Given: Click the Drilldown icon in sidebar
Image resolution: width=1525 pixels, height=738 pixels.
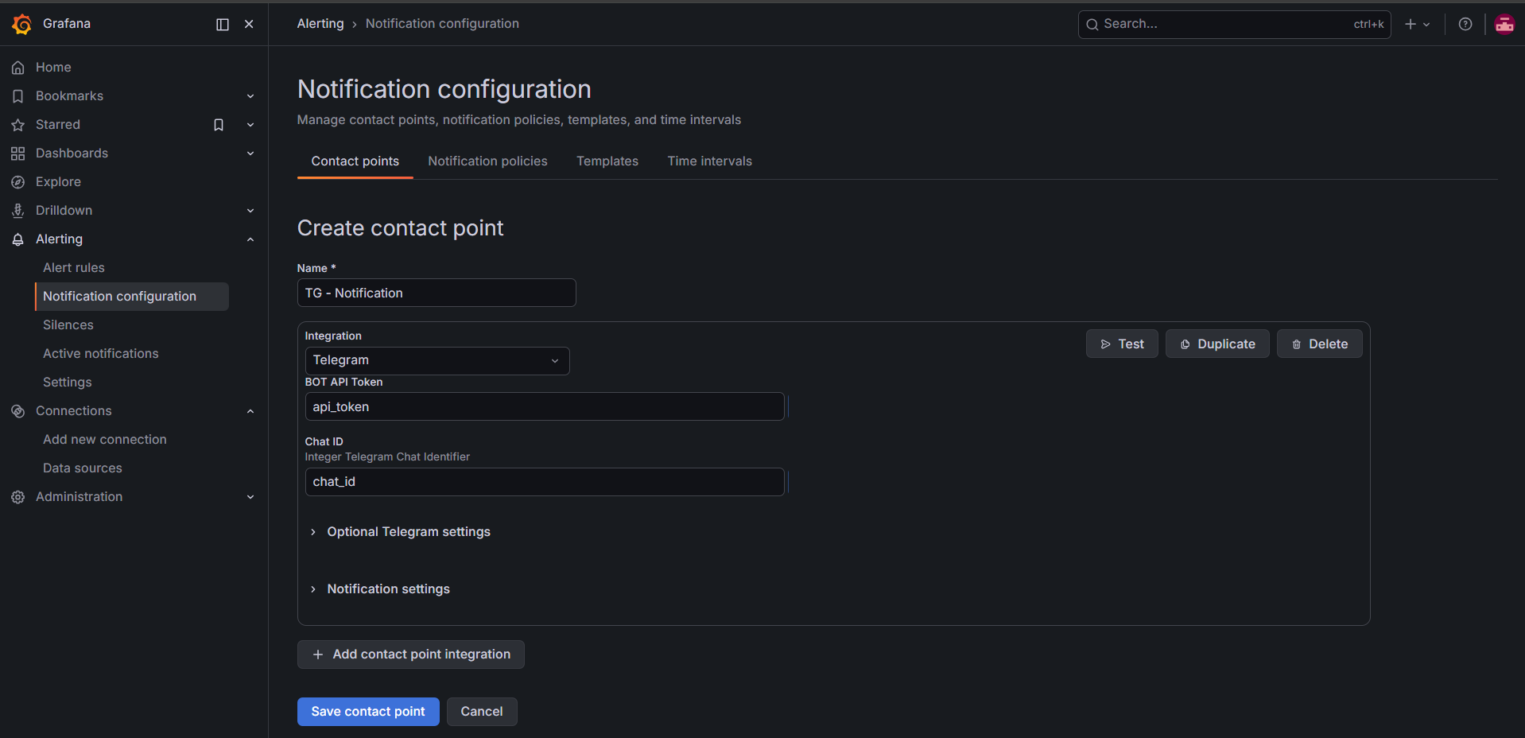Looking at the screenshot, I should [x=17, y=211].
